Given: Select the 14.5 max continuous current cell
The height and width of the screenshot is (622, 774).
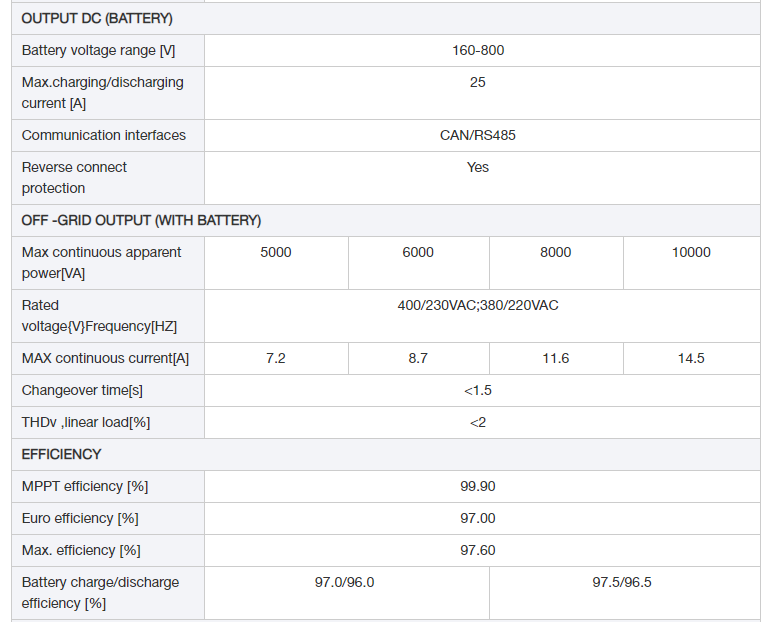Looking at the screenshot, I should (x=691, y=358).
